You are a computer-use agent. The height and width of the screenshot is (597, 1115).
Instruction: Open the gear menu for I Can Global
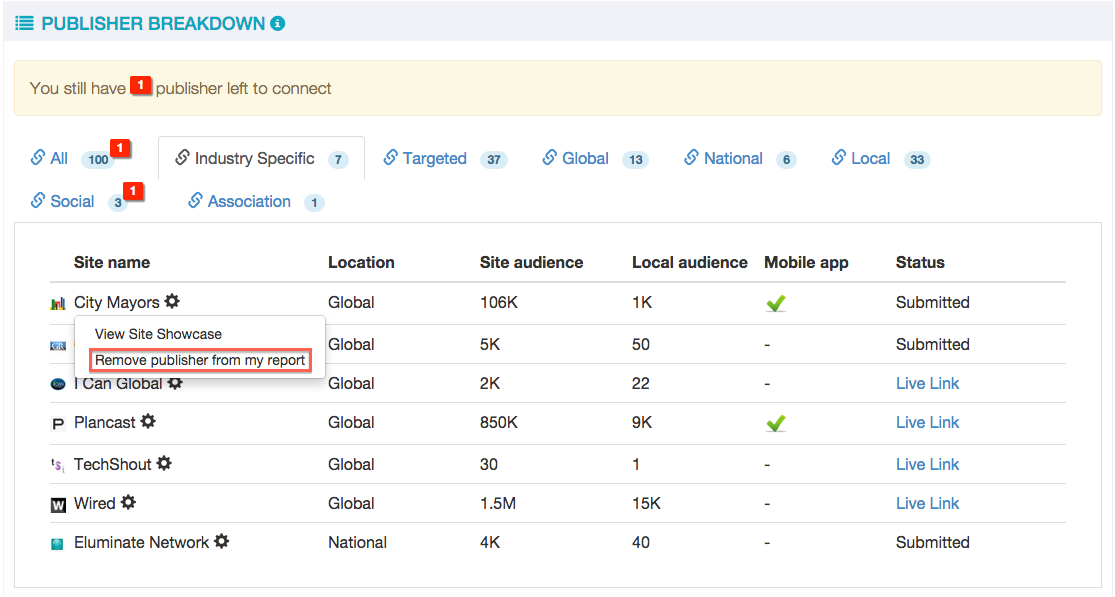point(175,383)
